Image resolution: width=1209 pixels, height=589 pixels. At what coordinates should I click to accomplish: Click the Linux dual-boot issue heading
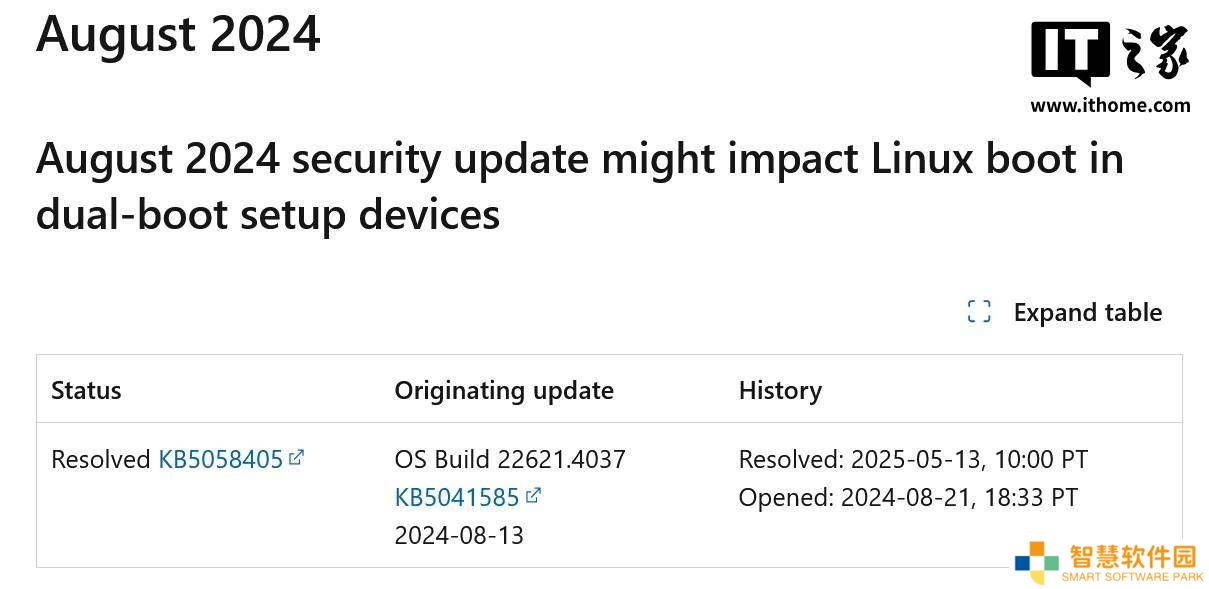point(580,186)
